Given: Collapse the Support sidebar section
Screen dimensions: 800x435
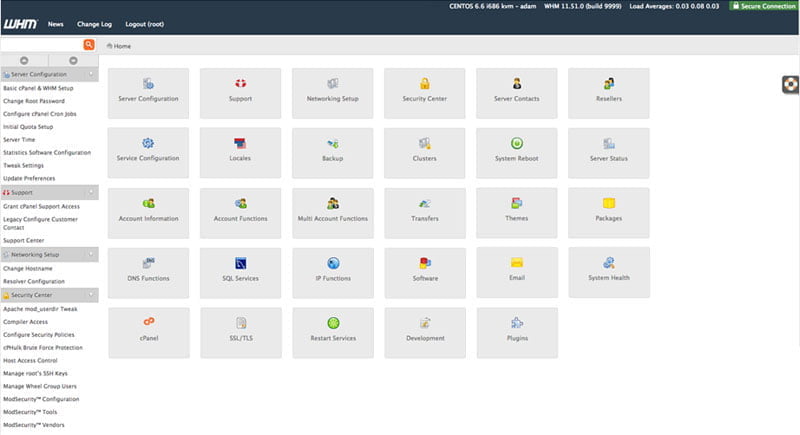Looking at the screenshot, I should point(91,191).
